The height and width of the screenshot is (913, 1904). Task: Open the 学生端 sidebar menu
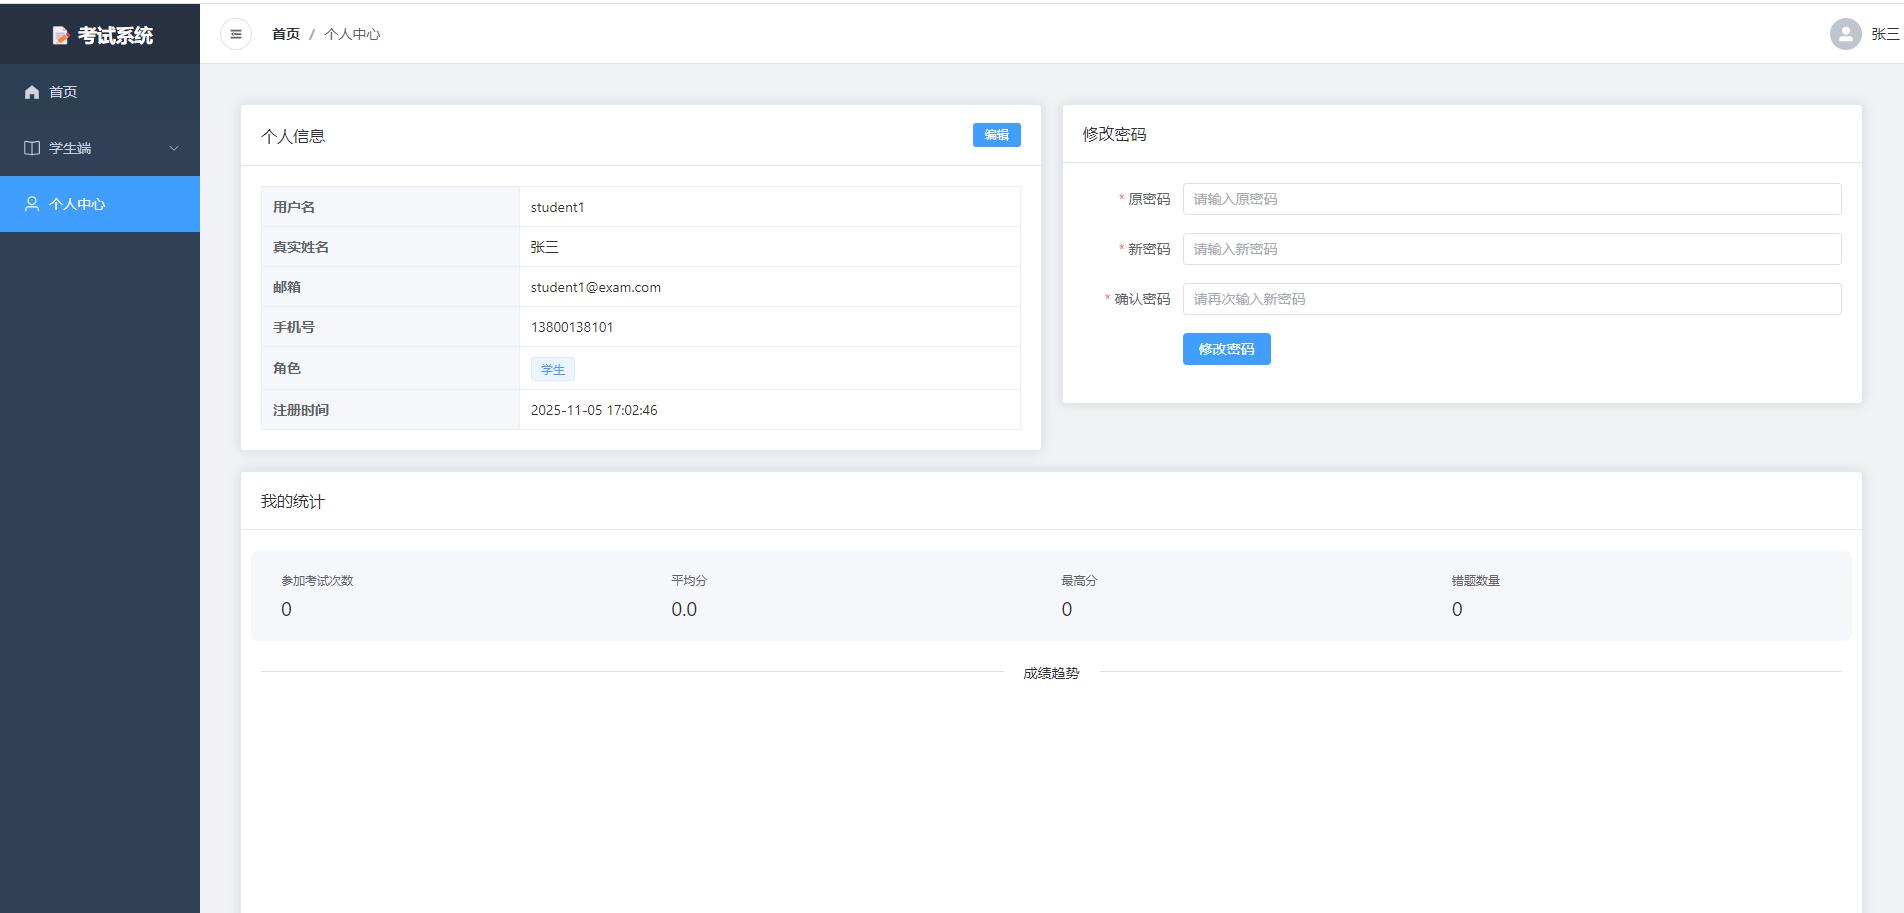click(x=70, y=148)
